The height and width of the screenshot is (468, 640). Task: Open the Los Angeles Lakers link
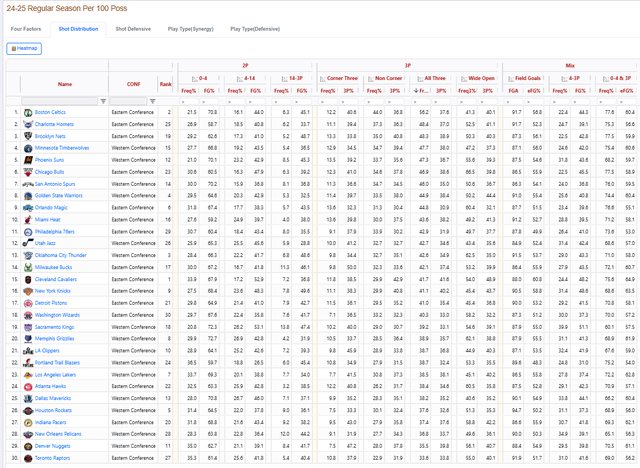tap(60, 375)
